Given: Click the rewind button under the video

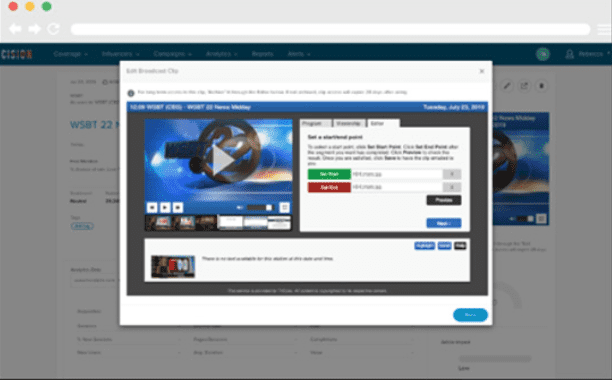Looking at the screenshot, I should [152, 208].
